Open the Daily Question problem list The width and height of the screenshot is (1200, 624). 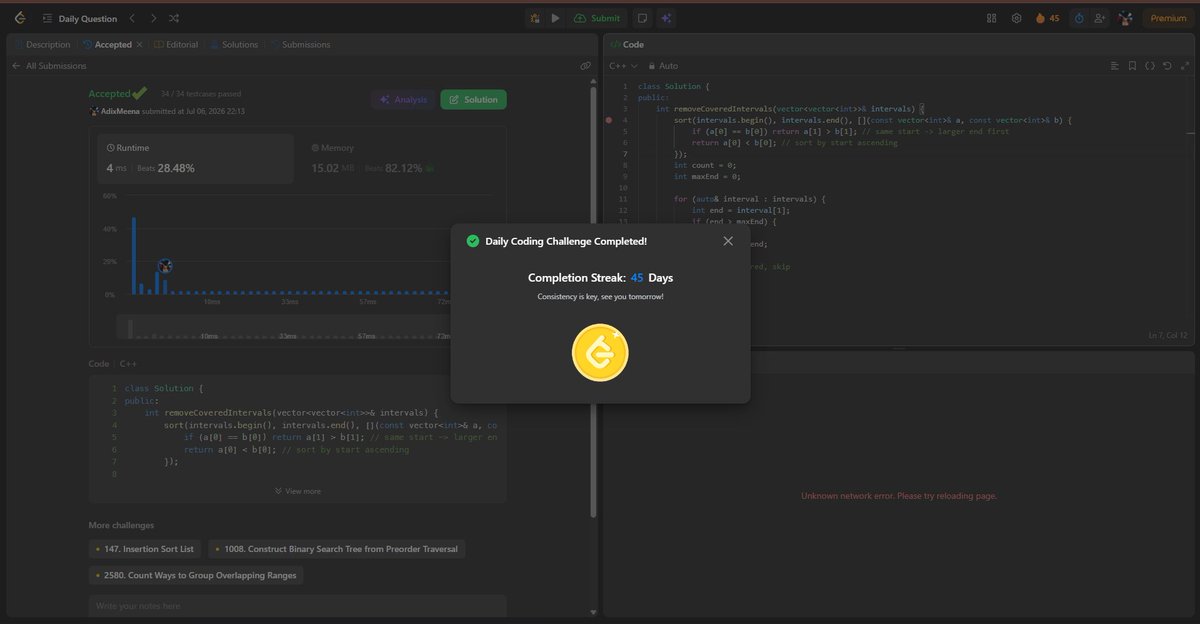[80, 18]
